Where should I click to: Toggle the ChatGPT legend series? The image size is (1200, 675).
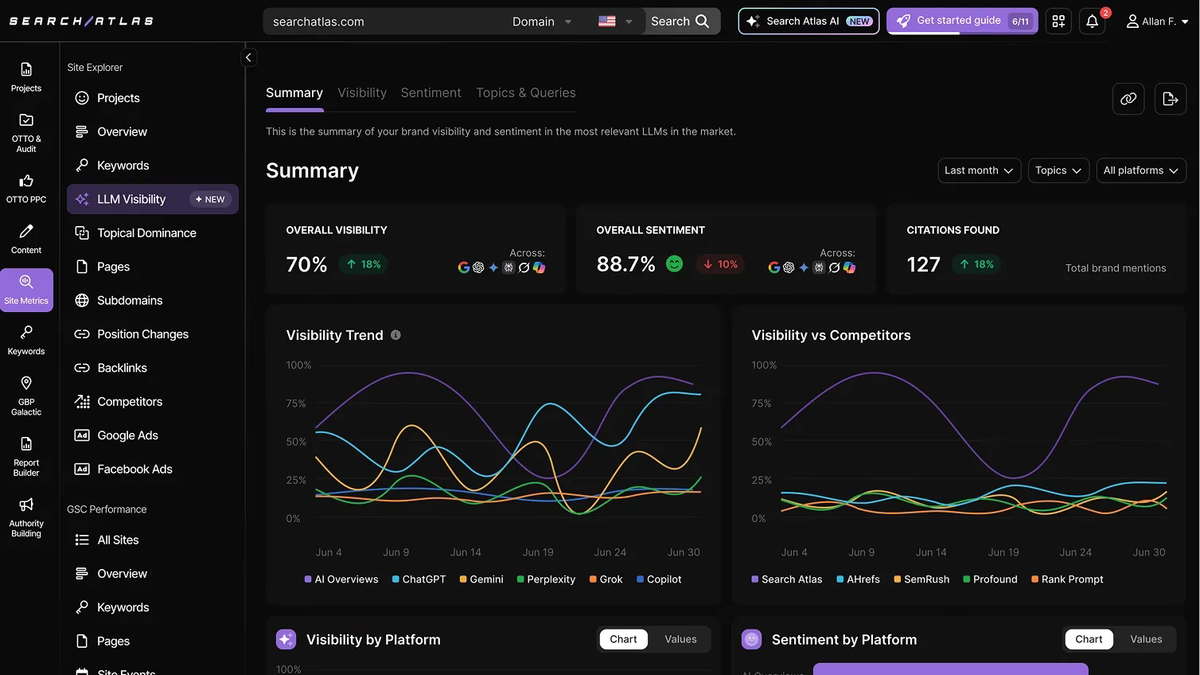coord(419,579)
